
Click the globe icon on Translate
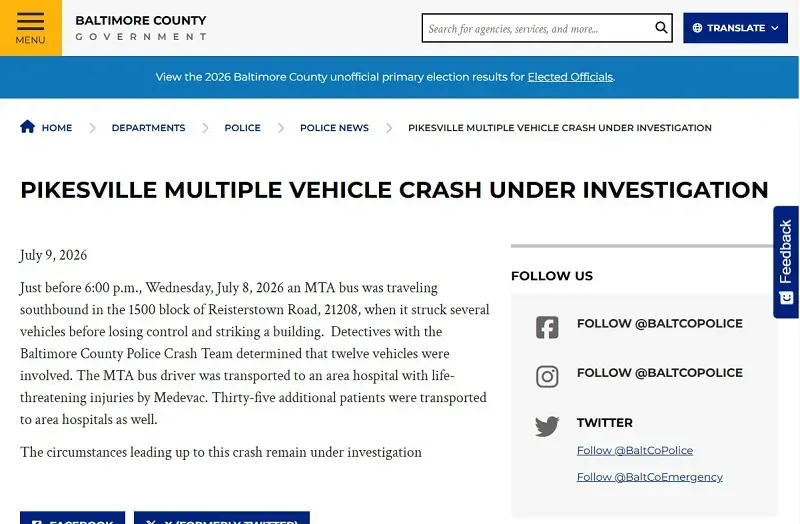(697, 28)
